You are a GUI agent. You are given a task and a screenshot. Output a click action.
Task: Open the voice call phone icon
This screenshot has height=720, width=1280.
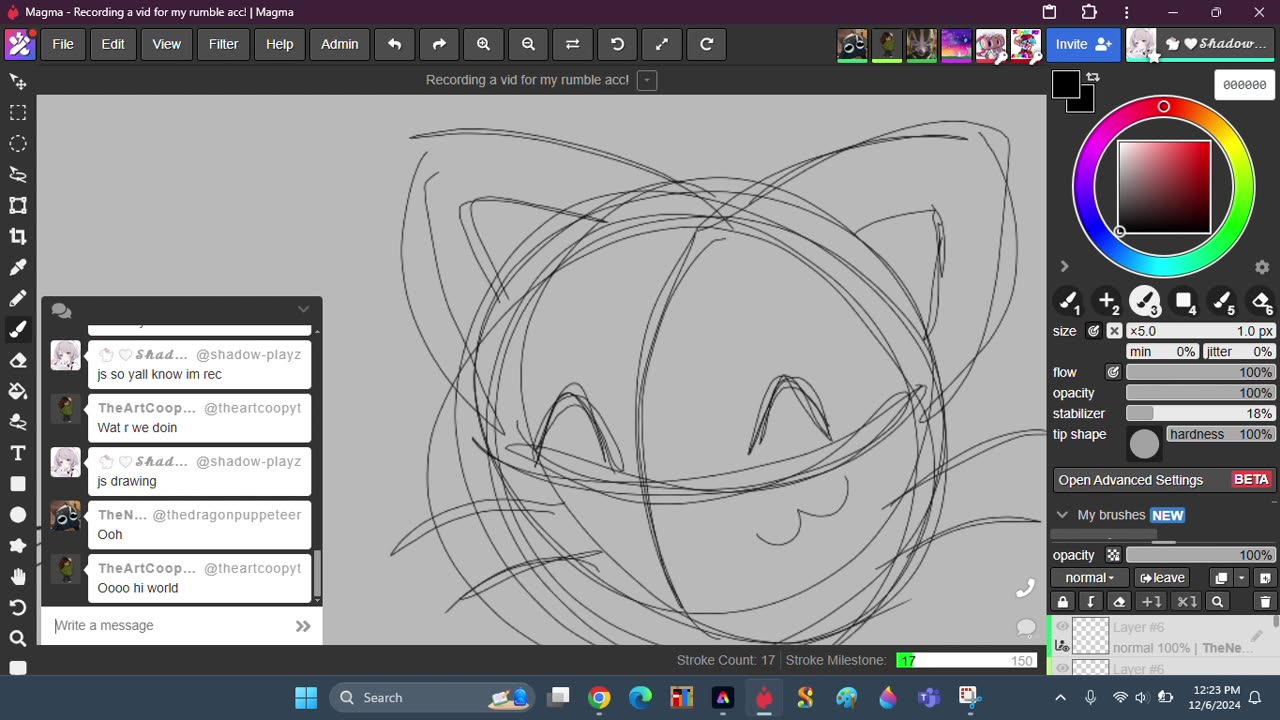click(1025, 589)
